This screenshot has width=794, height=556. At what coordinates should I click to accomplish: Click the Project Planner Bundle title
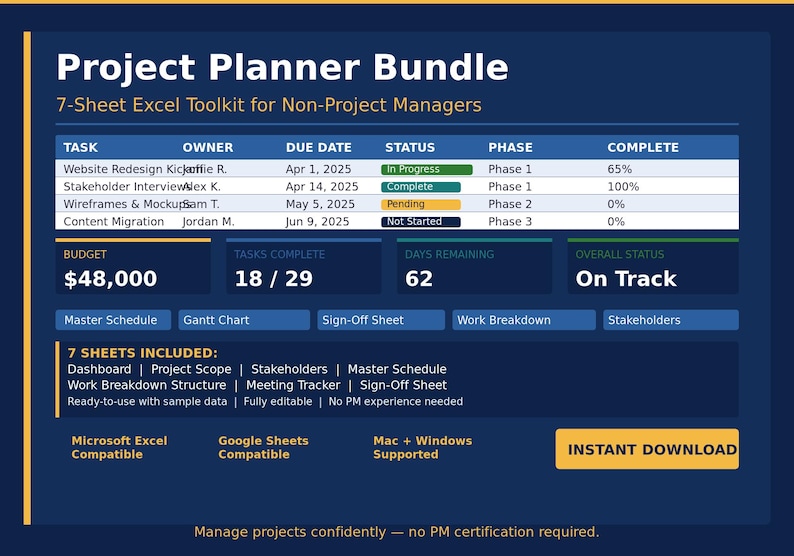(x=282, y=67)
